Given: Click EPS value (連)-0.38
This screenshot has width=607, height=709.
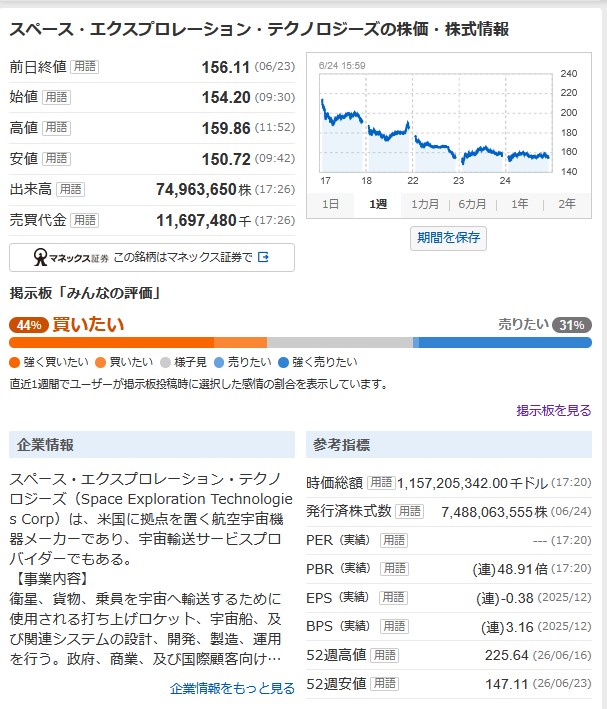Looking at the screenshot, I should click(x=505, y=598).
